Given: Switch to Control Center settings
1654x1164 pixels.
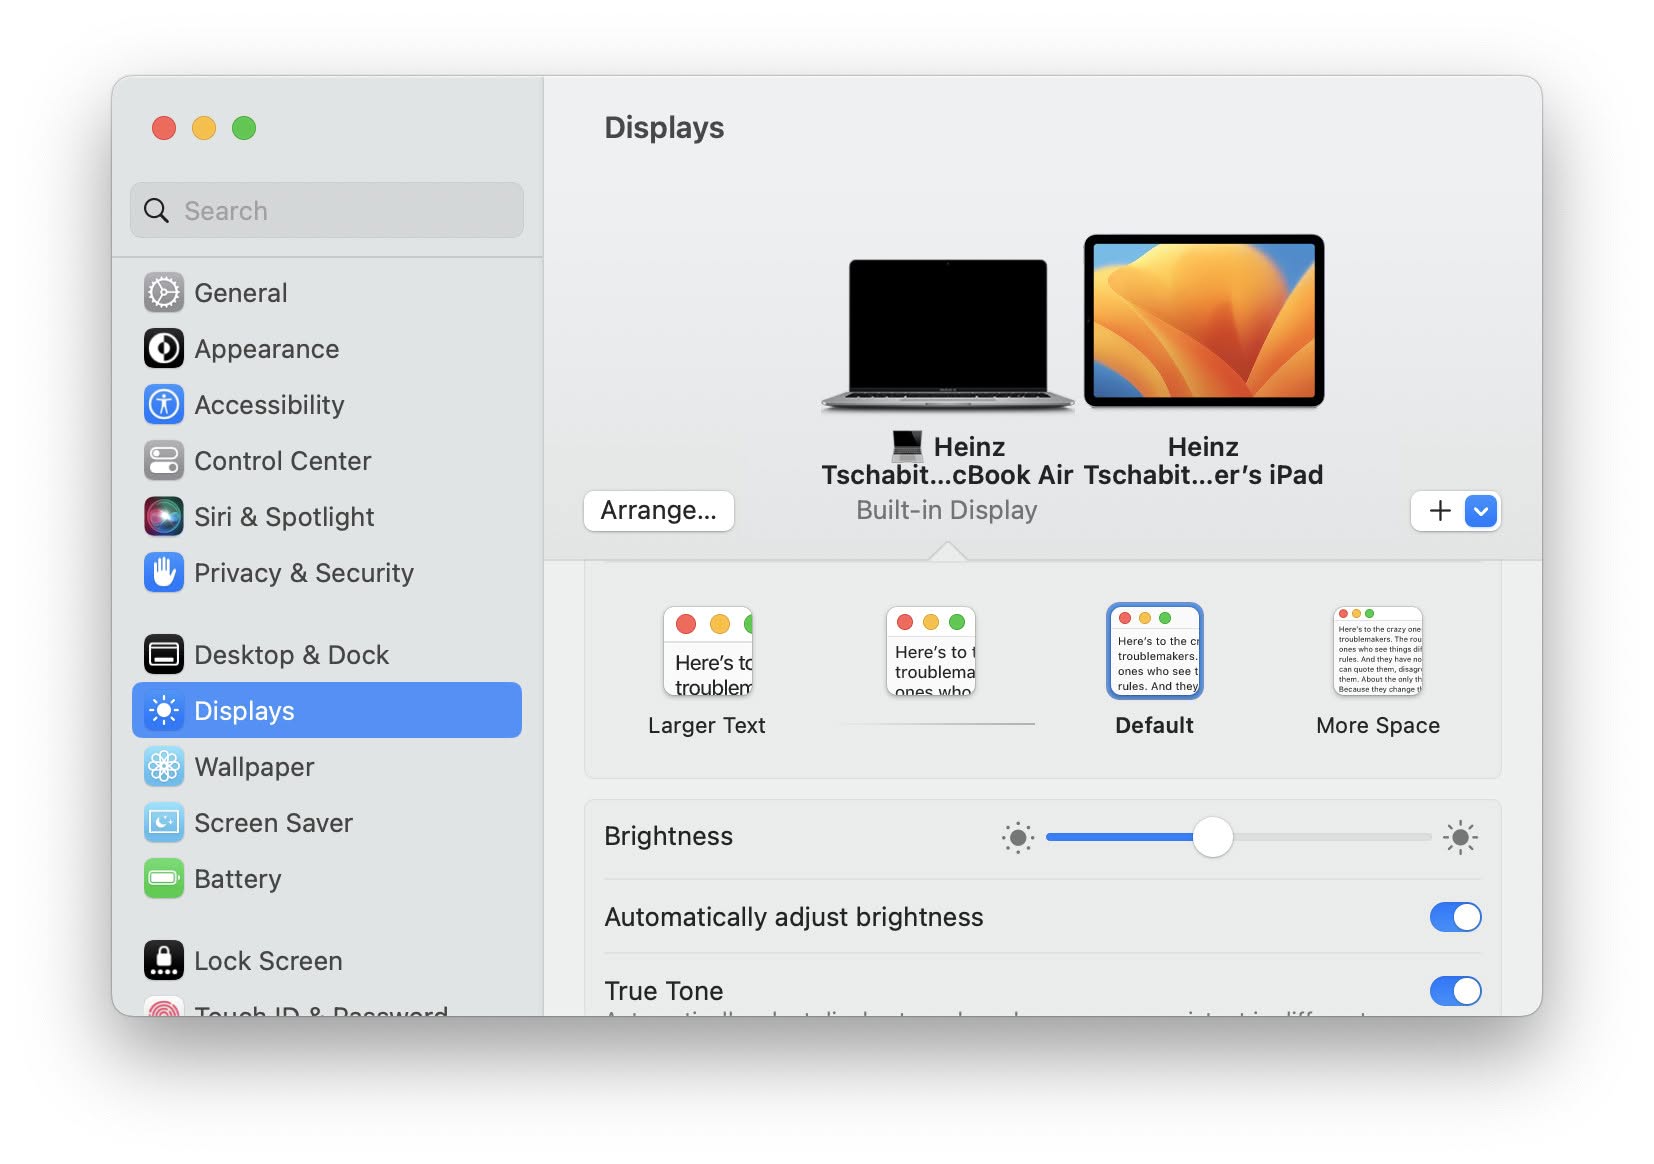Looking at the screenshot, I should click(x=327, y=461).
